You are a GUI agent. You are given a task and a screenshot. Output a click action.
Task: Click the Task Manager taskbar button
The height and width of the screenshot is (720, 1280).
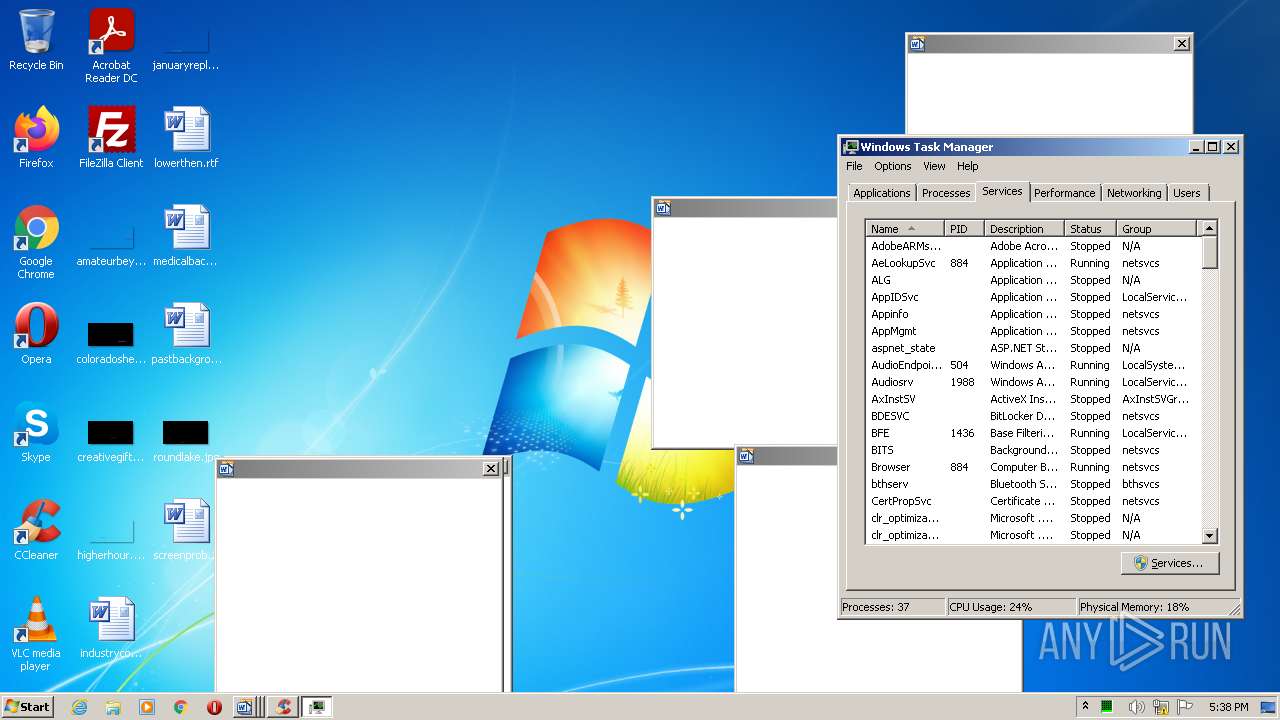click(x=317, y=707)
